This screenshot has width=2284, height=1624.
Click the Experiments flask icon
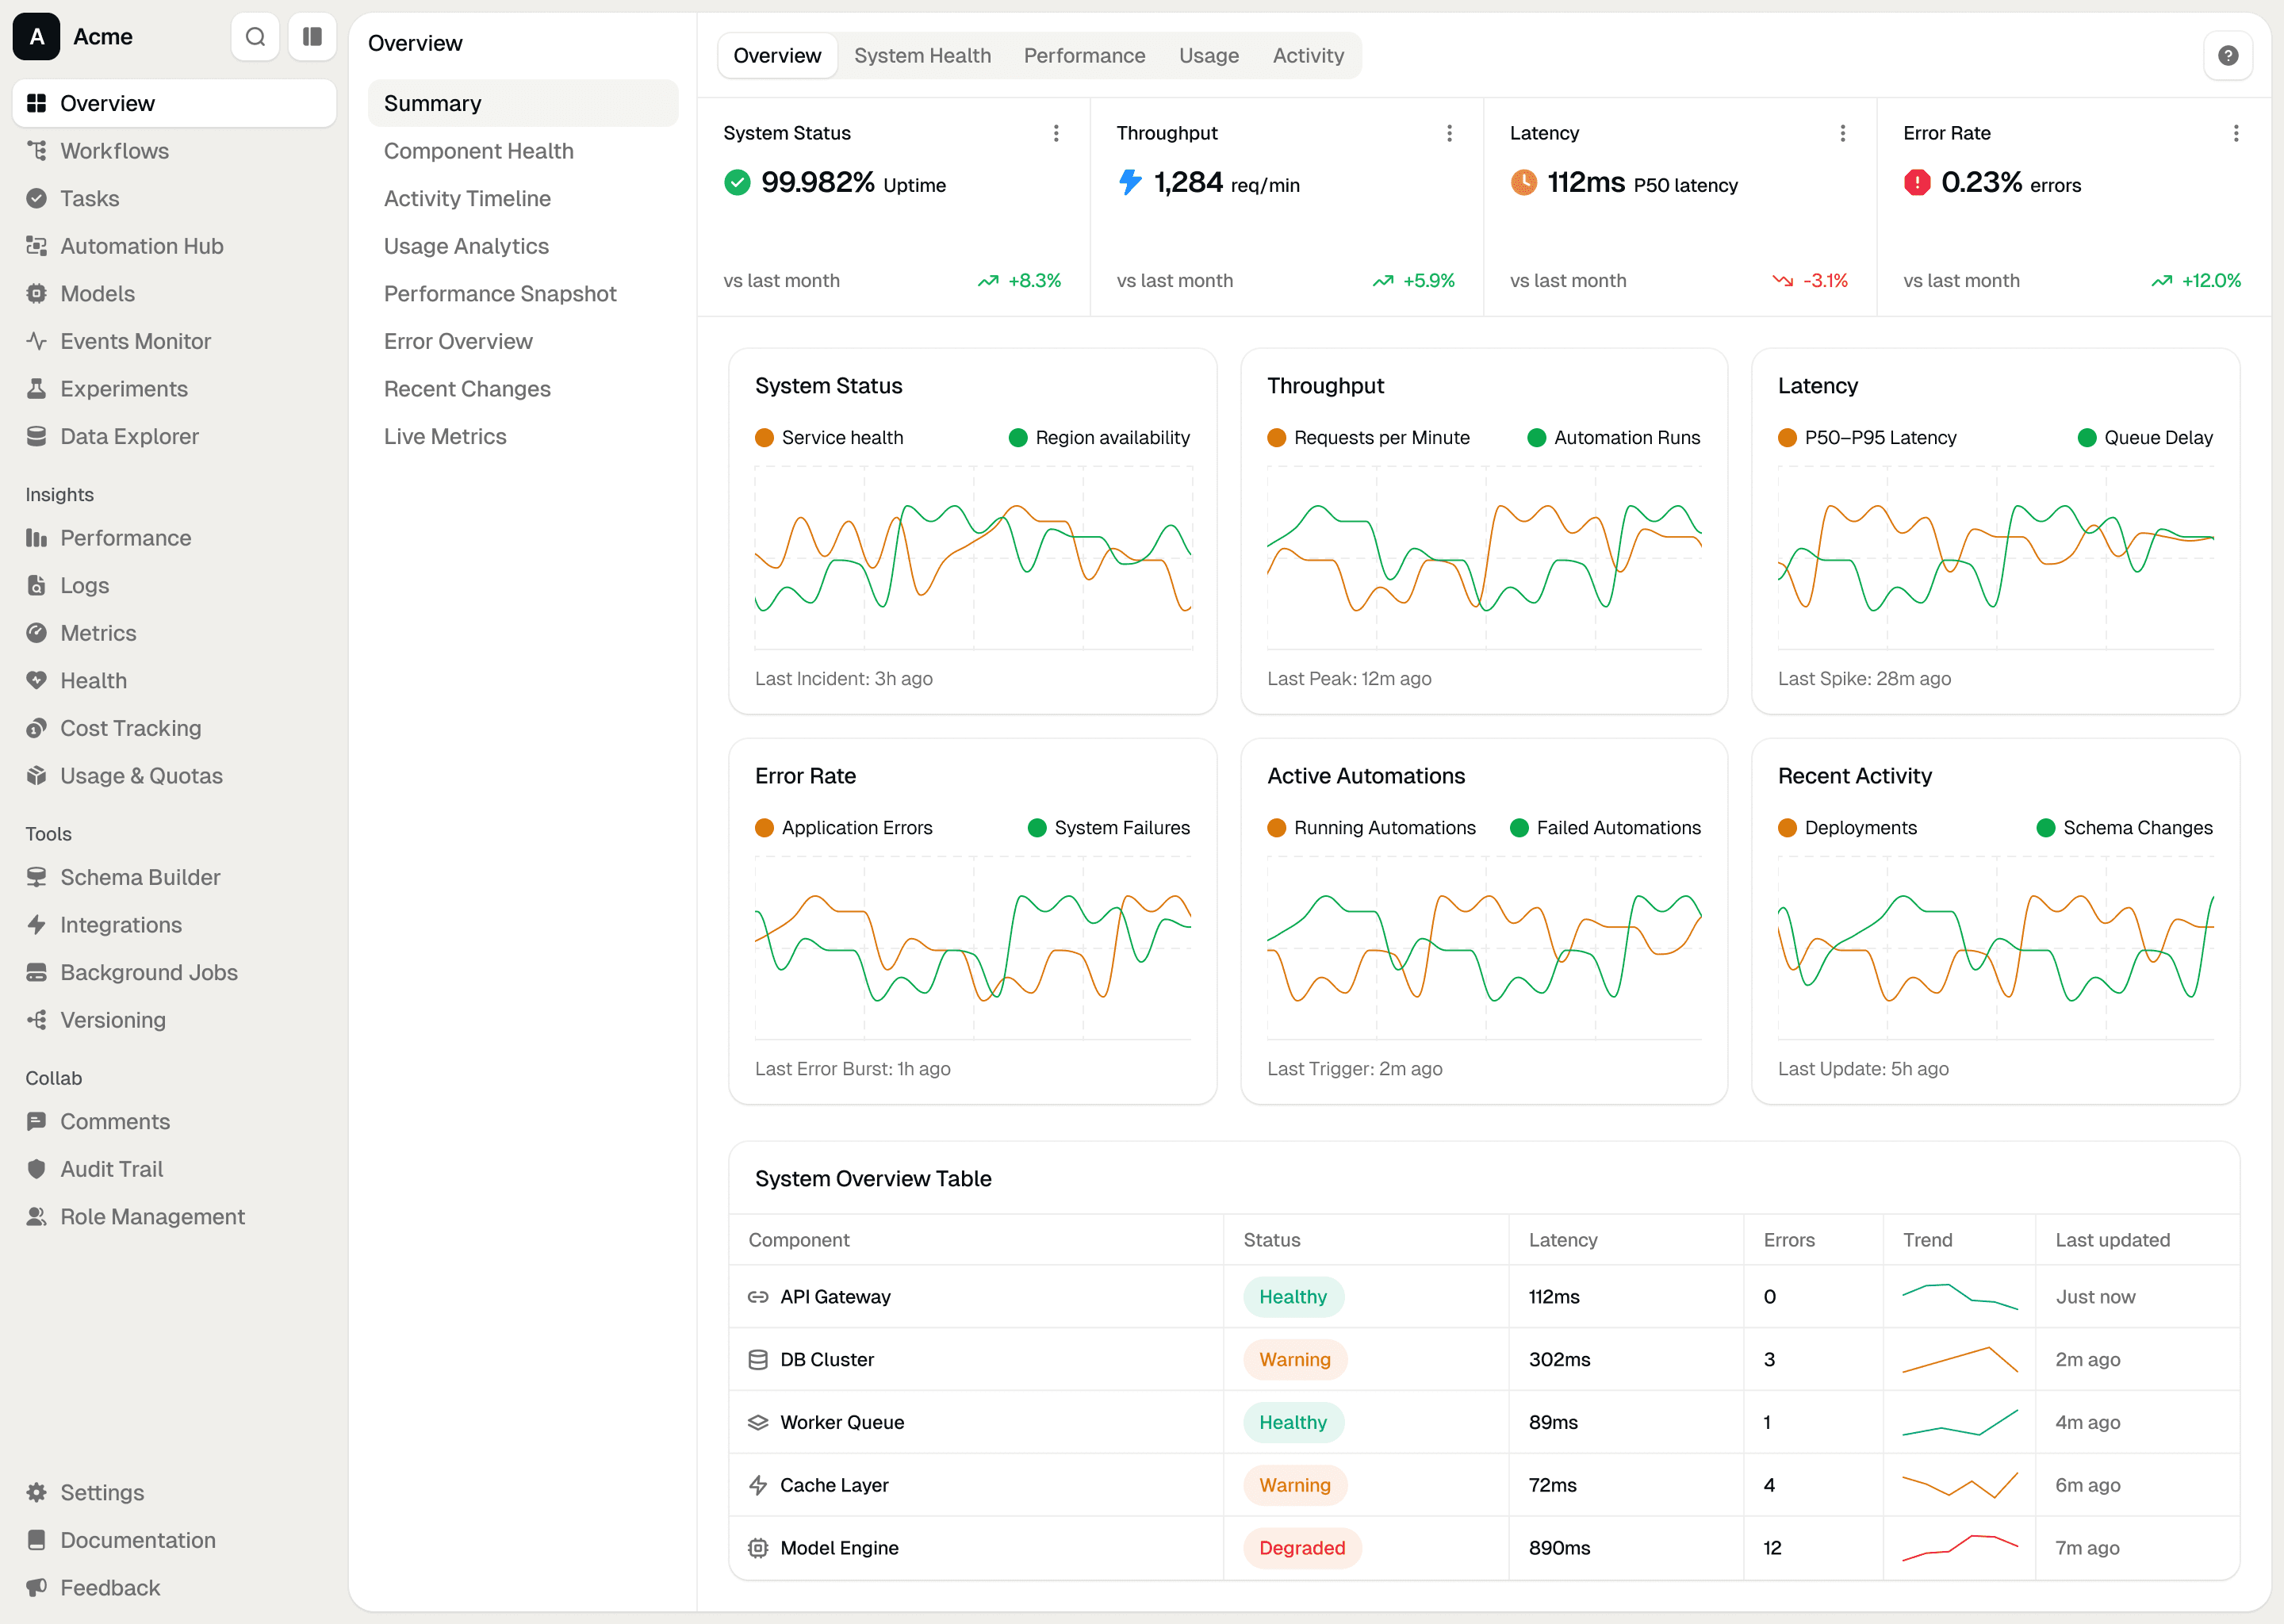pyautogui.click(x=37, y=389)
